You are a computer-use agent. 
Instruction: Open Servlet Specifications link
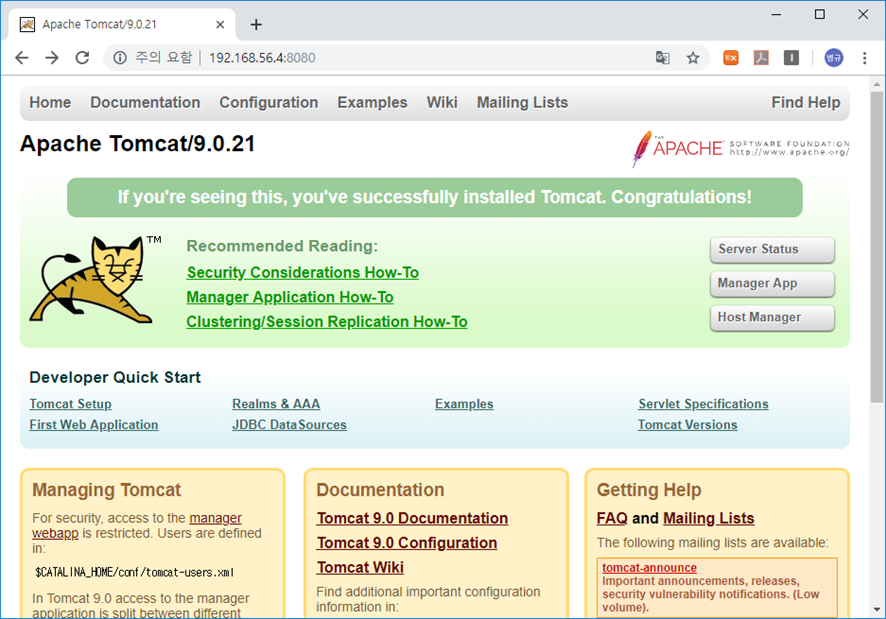tap(703, 404)
